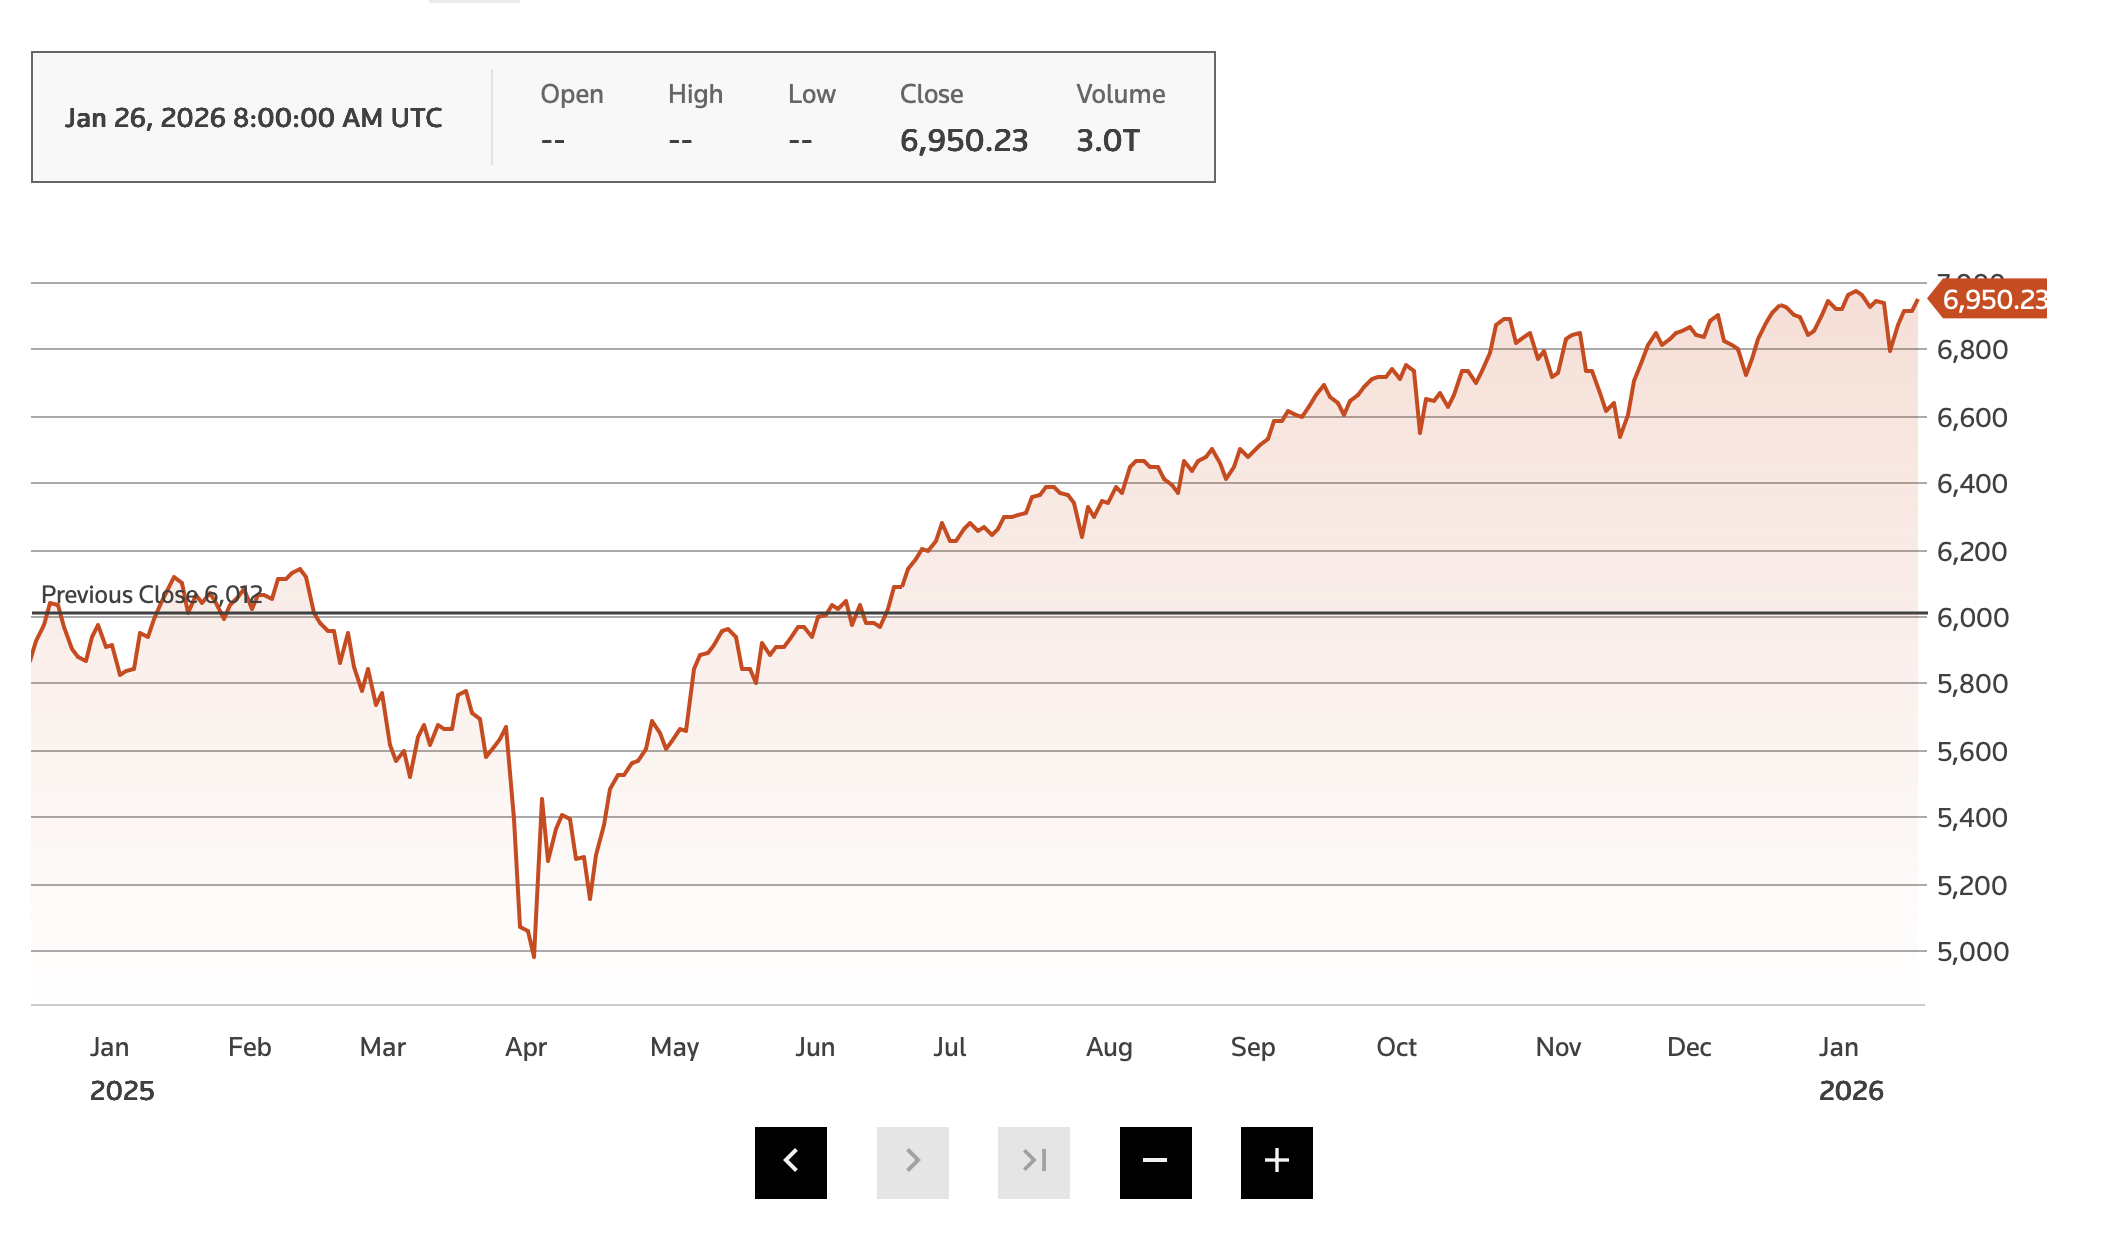The height and width of the screenshot is (1234, 2102).
Task: Select the Jul month axis label
Action: [x=949, y=1047]
